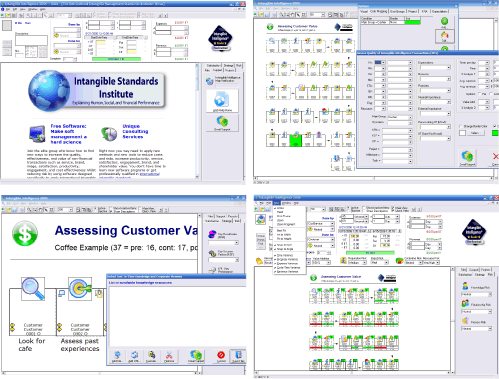Click the magnifier 'Look for cafe' step icon

coord(32,289)
